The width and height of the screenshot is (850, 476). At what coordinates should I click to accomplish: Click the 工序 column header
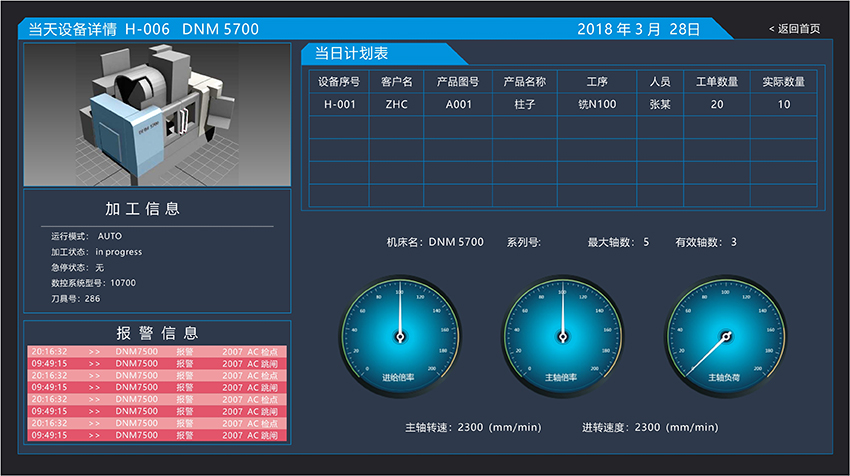597,82
